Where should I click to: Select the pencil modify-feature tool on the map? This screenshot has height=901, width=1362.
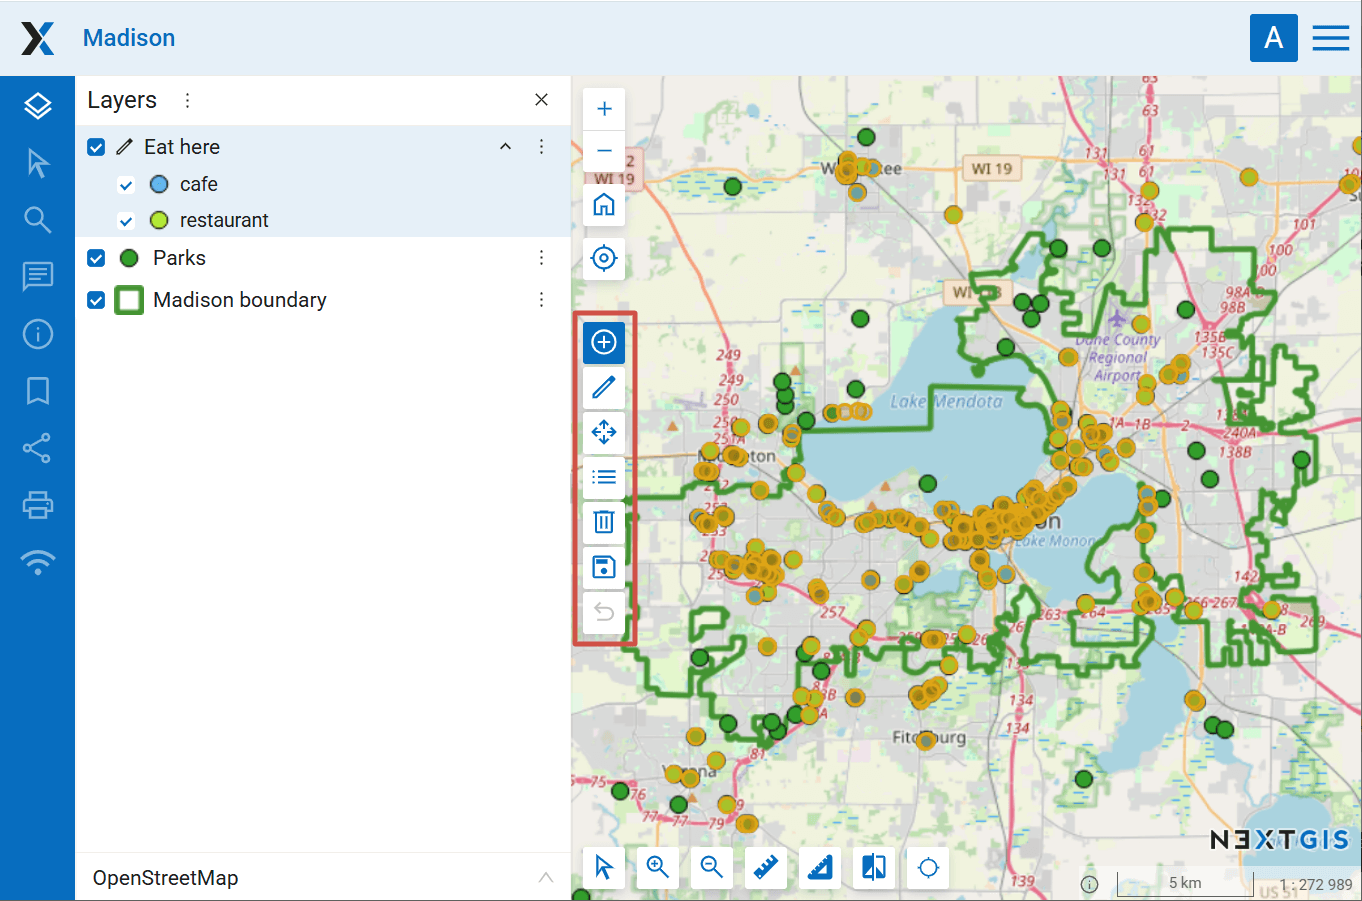point(604,387)
